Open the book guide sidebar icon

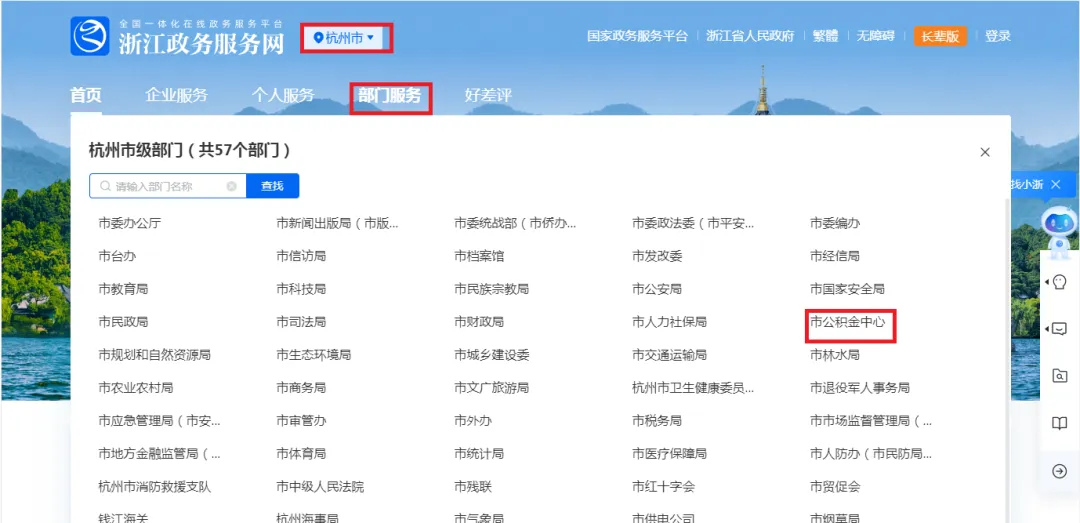(1059, 423)
